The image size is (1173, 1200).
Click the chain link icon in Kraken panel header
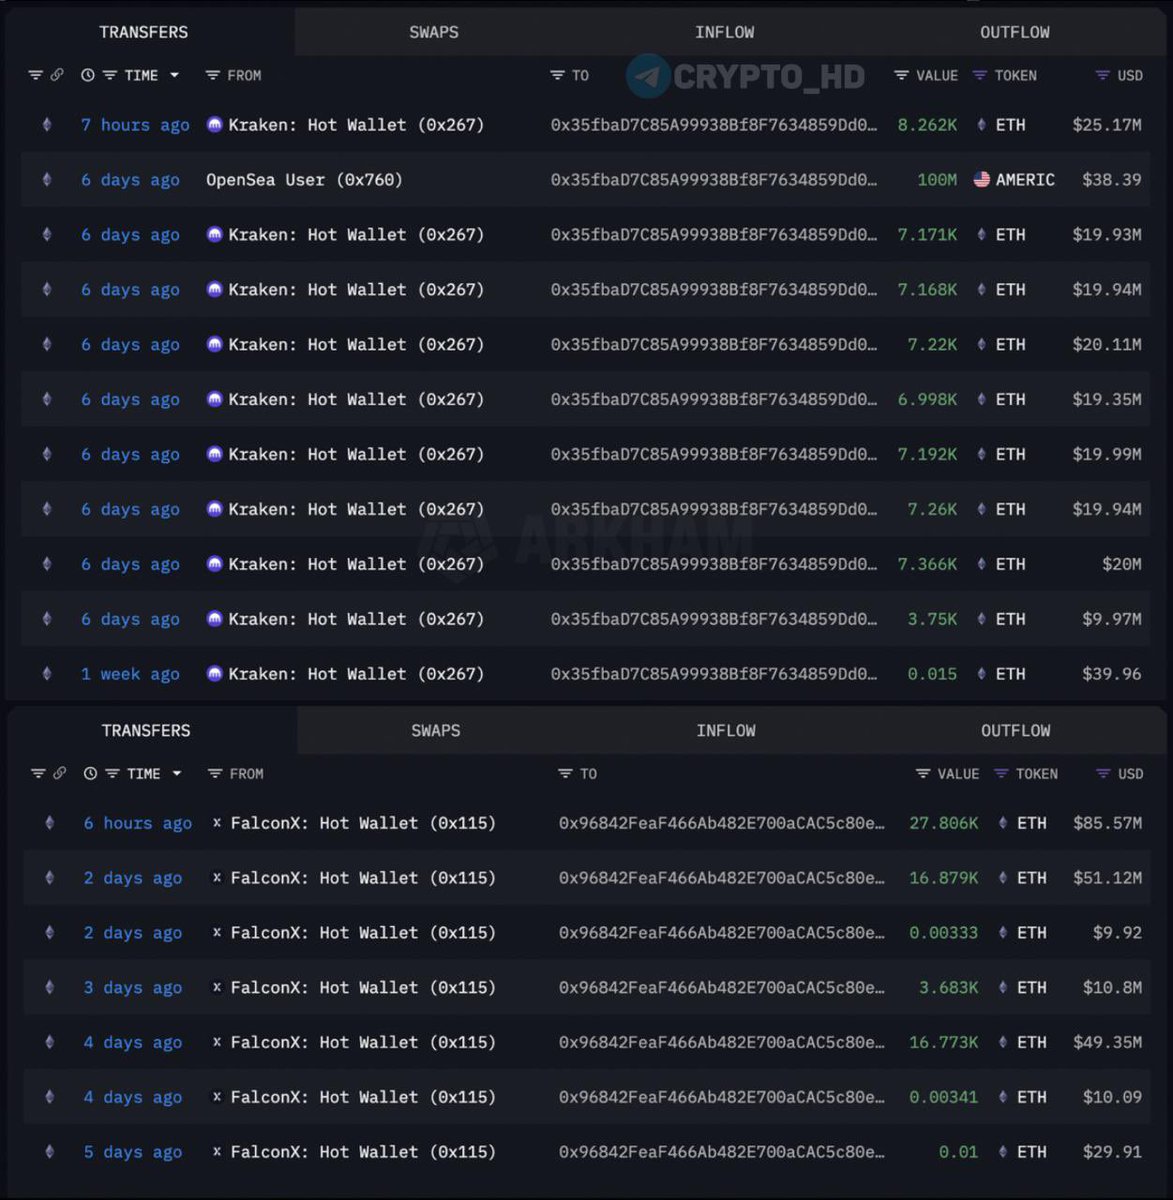click(x=58, y=75)
